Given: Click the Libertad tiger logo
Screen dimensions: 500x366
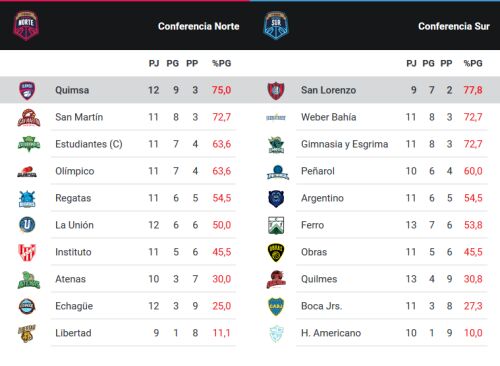Looking at the screenshot, I should [27, 333].
